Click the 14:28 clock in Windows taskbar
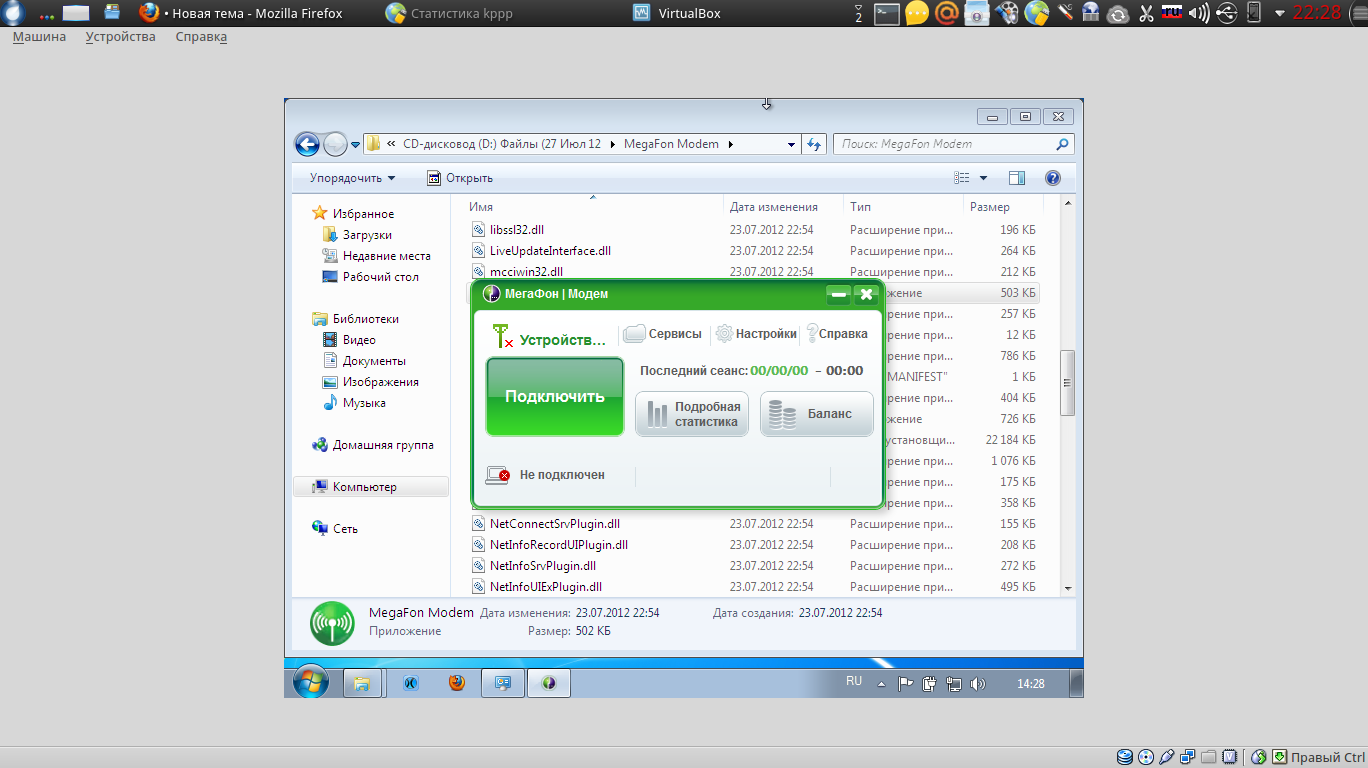1368x768 pixels. (1031, 684)
